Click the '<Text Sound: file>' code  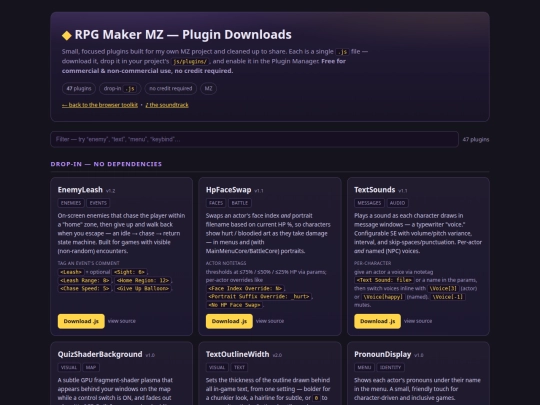click(x=384, y=280)
